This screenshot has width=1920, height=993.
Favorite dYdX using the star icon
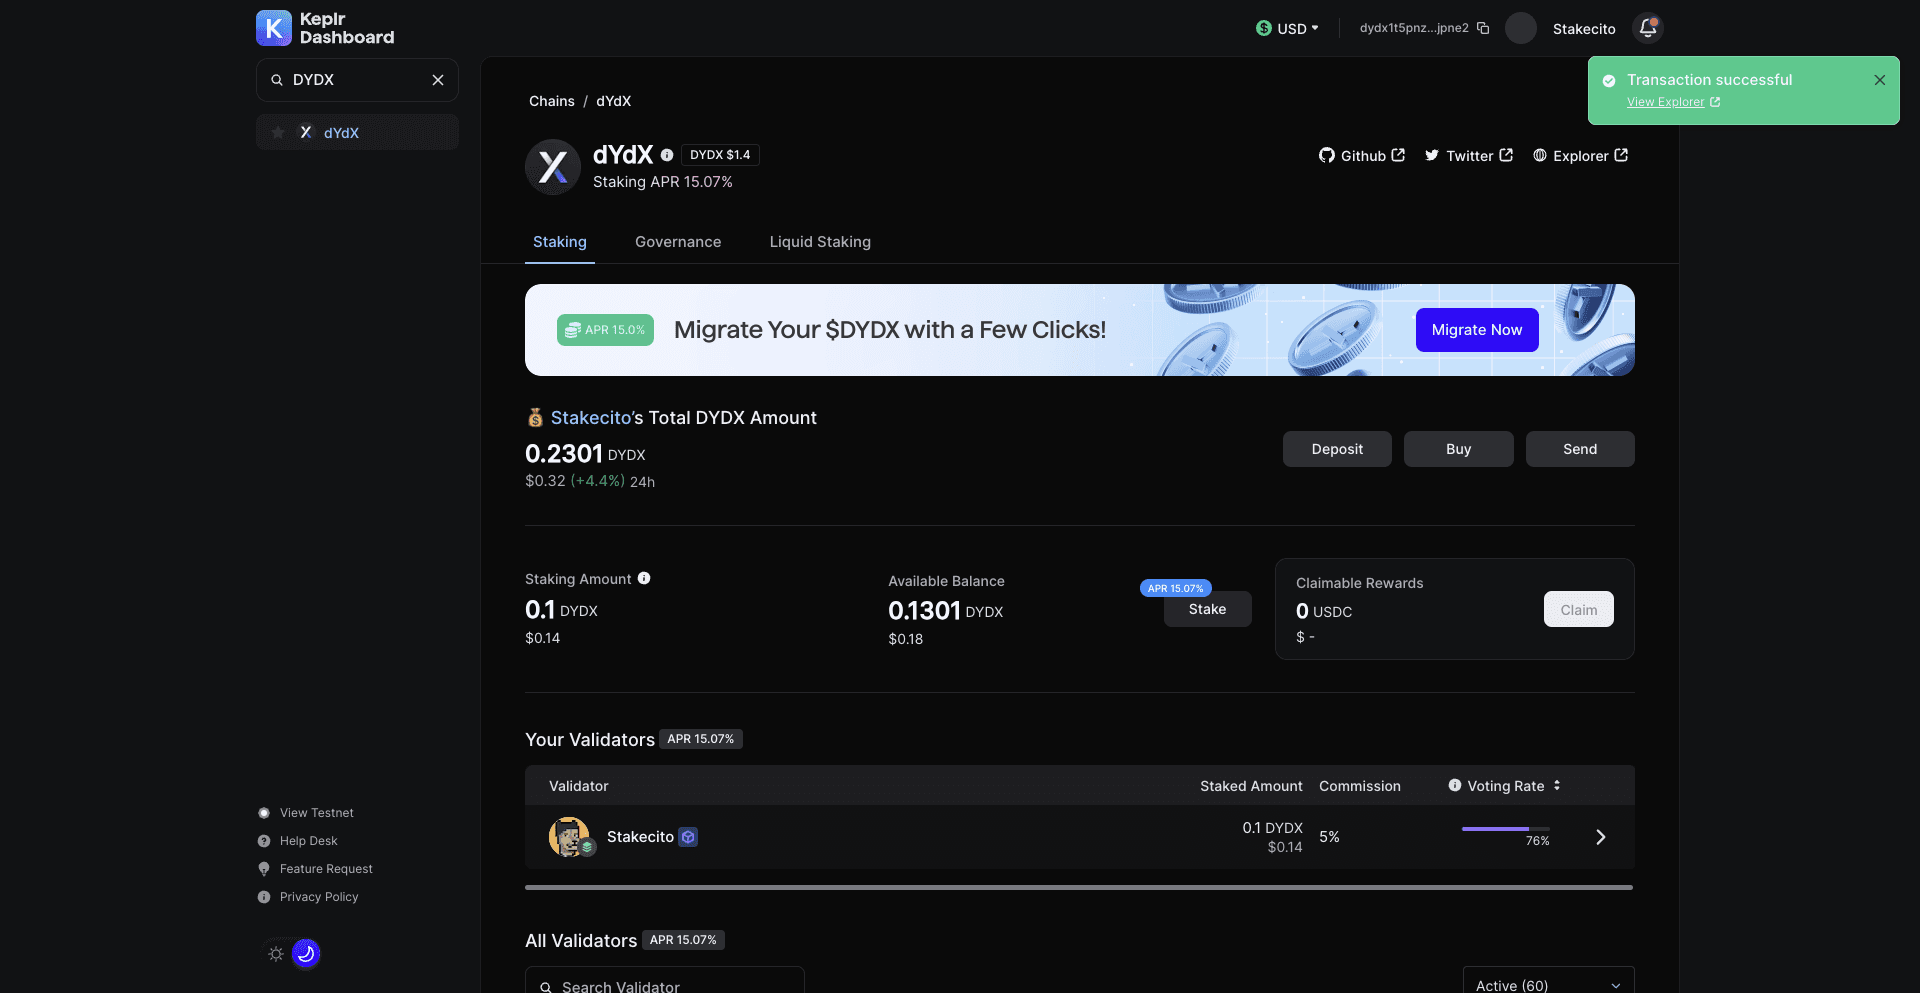[x=277, y=131]
